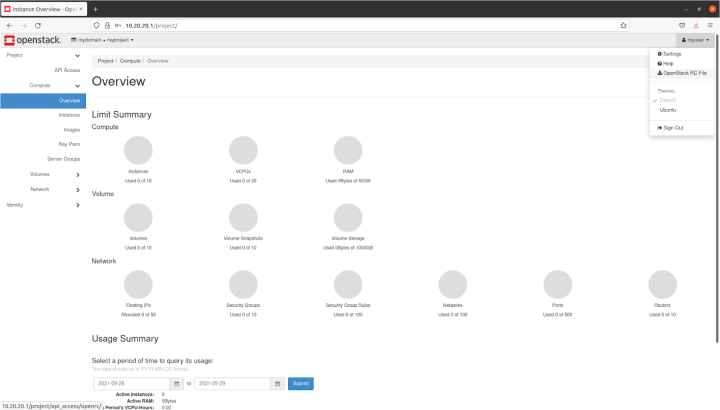This screenshot has width=720, height=410.
Task: Select Overview in the sidebar
Action: (43, 101)
